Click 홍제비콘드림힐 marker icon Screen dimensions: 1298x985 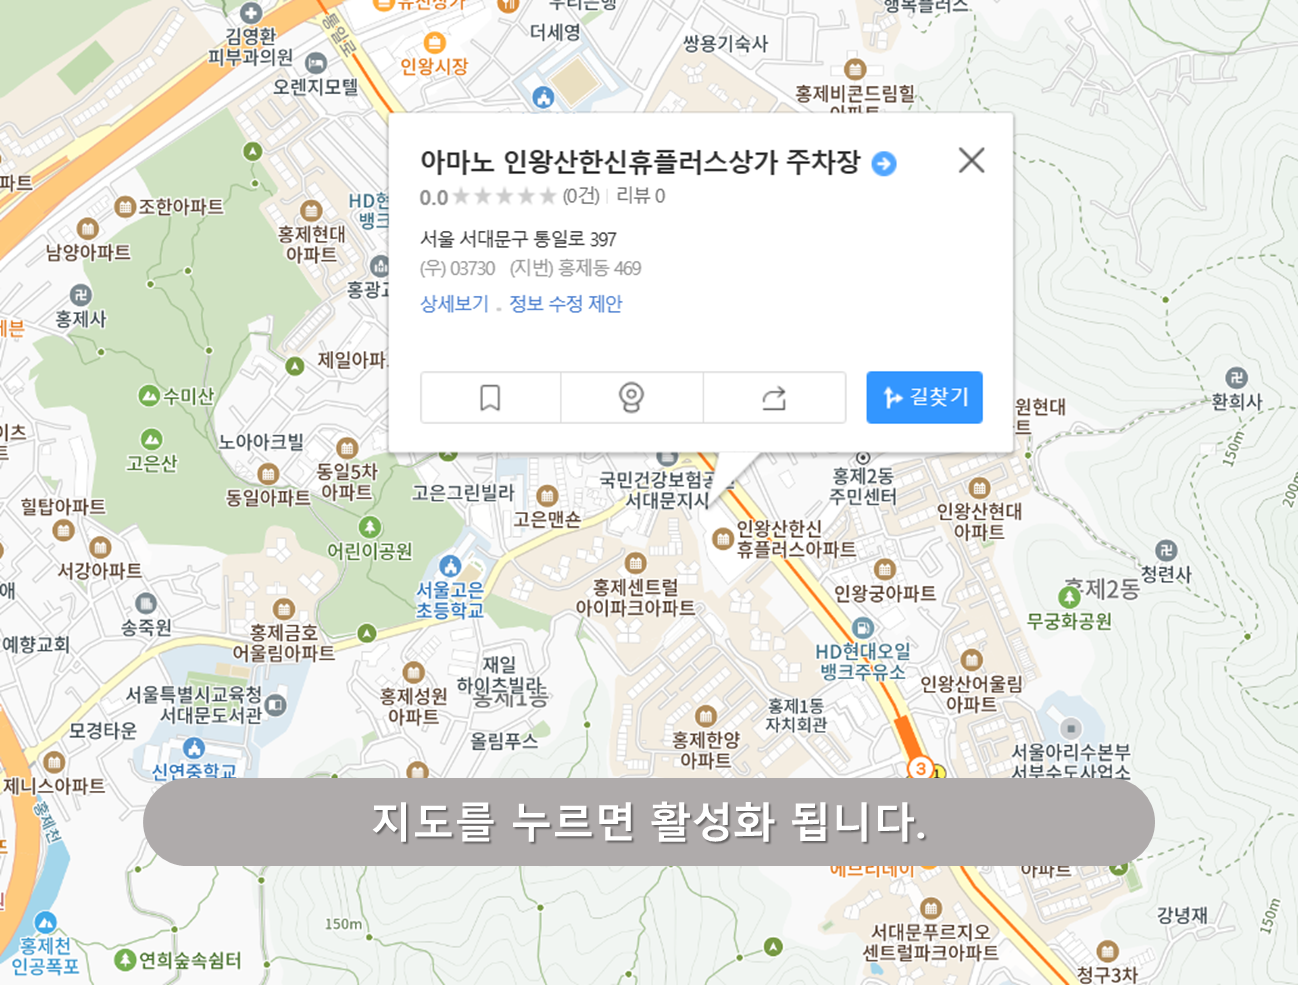tap(854, 69)
